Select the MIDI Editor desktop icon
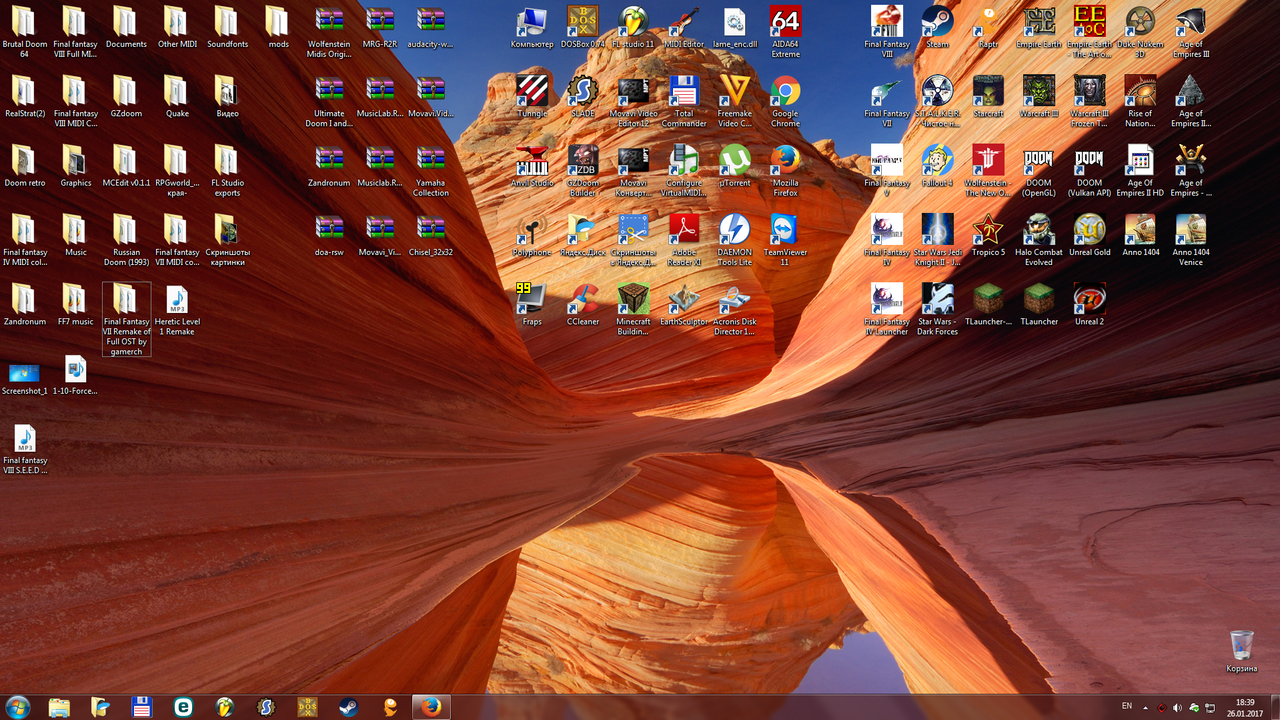The height and width of the screenshot is (720, 1280). [x=684, y=27]
